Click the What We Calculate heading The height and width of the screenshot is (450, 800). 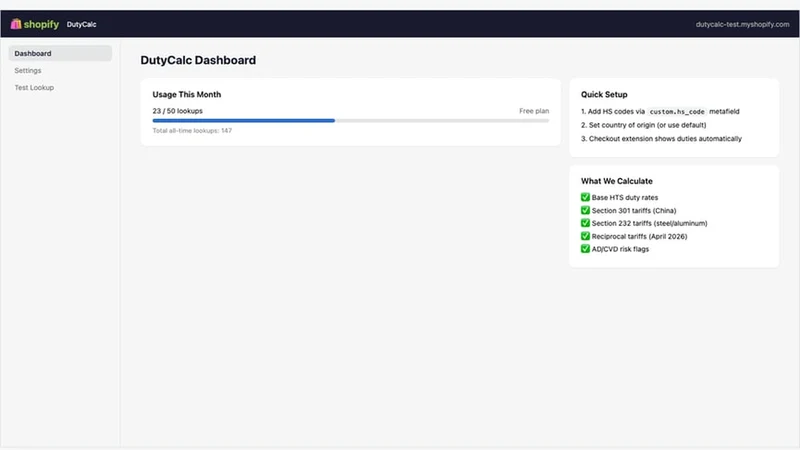coord(616,181)
